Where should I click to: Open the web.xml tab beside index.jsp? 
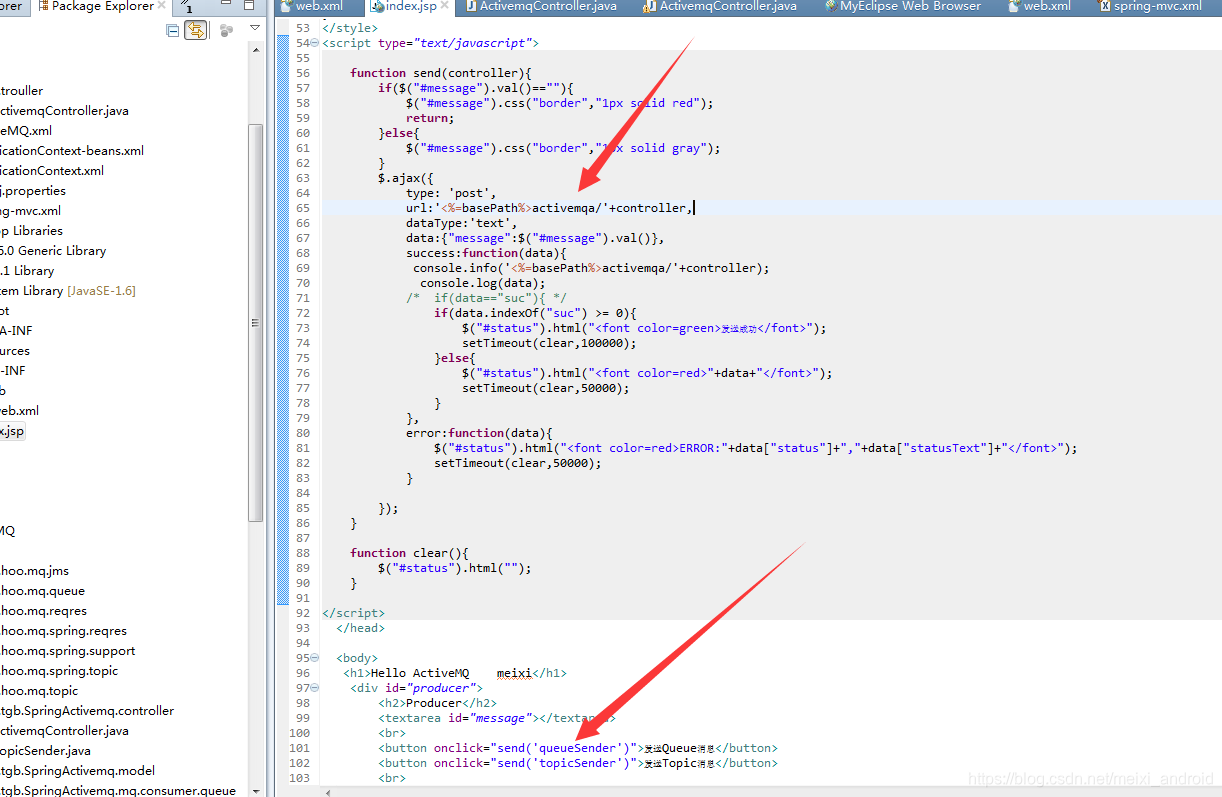311,6
